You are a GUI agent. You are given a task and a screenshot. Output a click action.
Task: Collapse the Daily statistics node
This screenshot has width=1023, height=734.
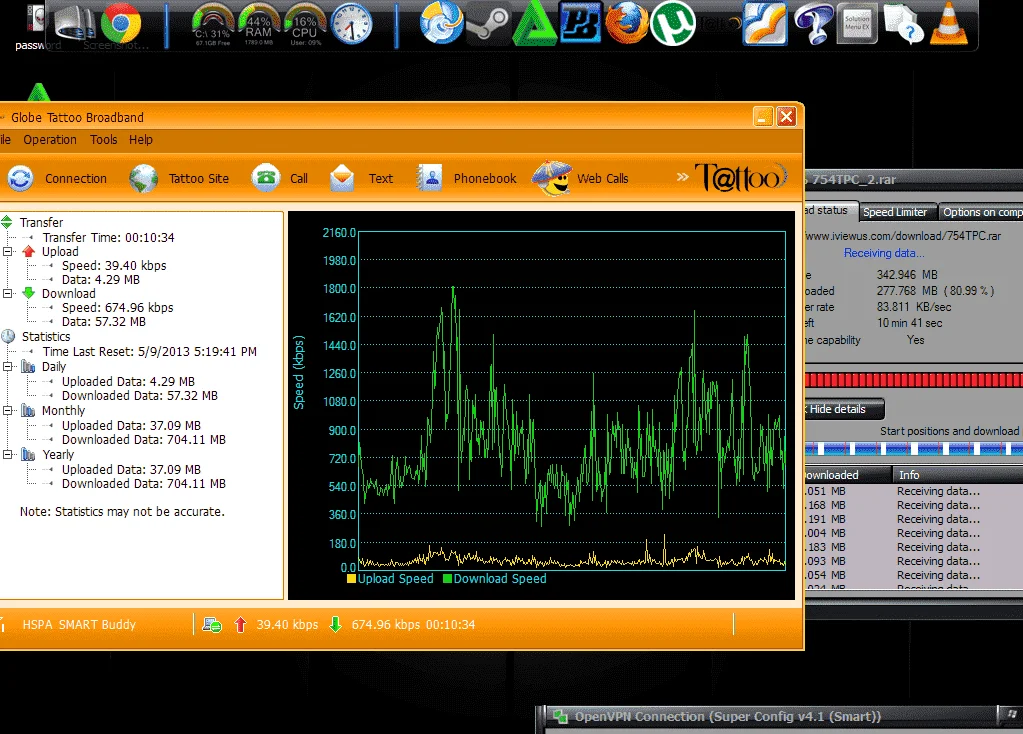(8, 367)
